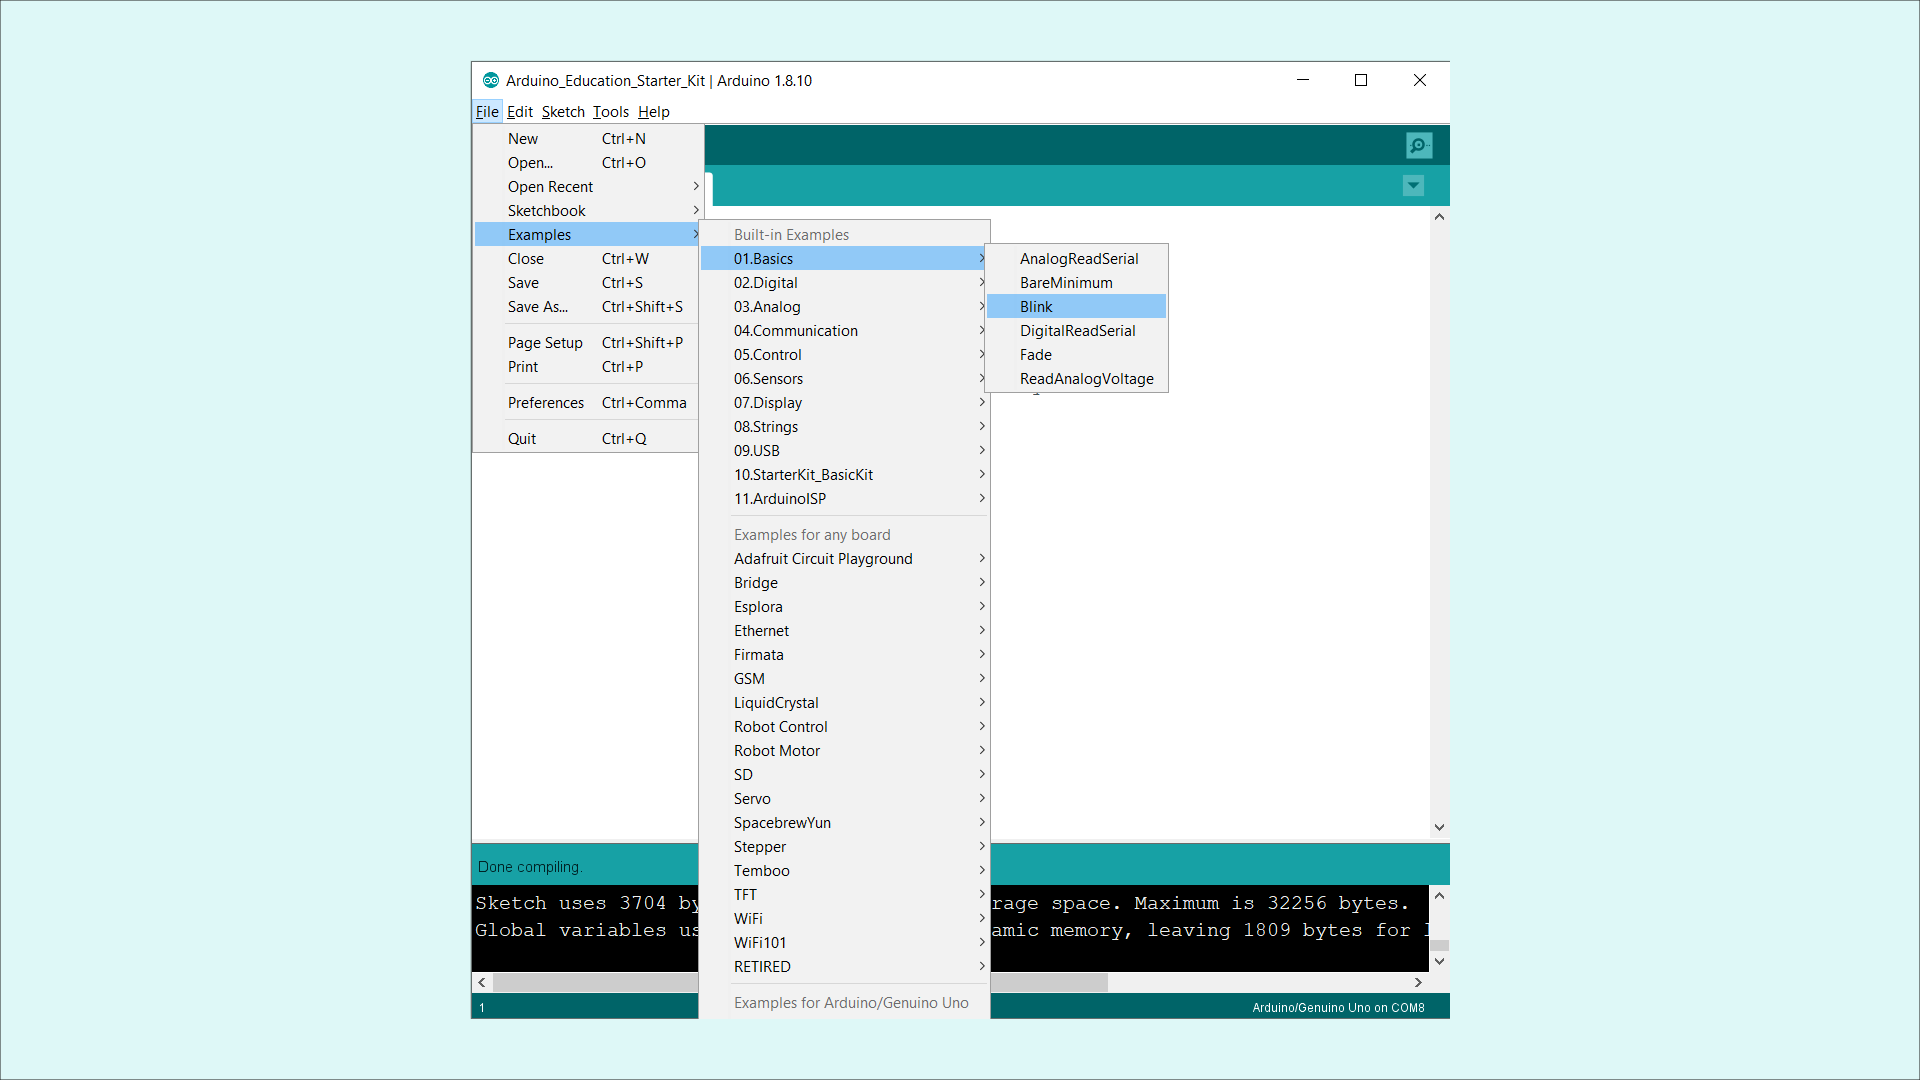Open the AnalogReadSerial example
The height and width of the screenshot is (1080, 1920).
[x=1077, y=259]
